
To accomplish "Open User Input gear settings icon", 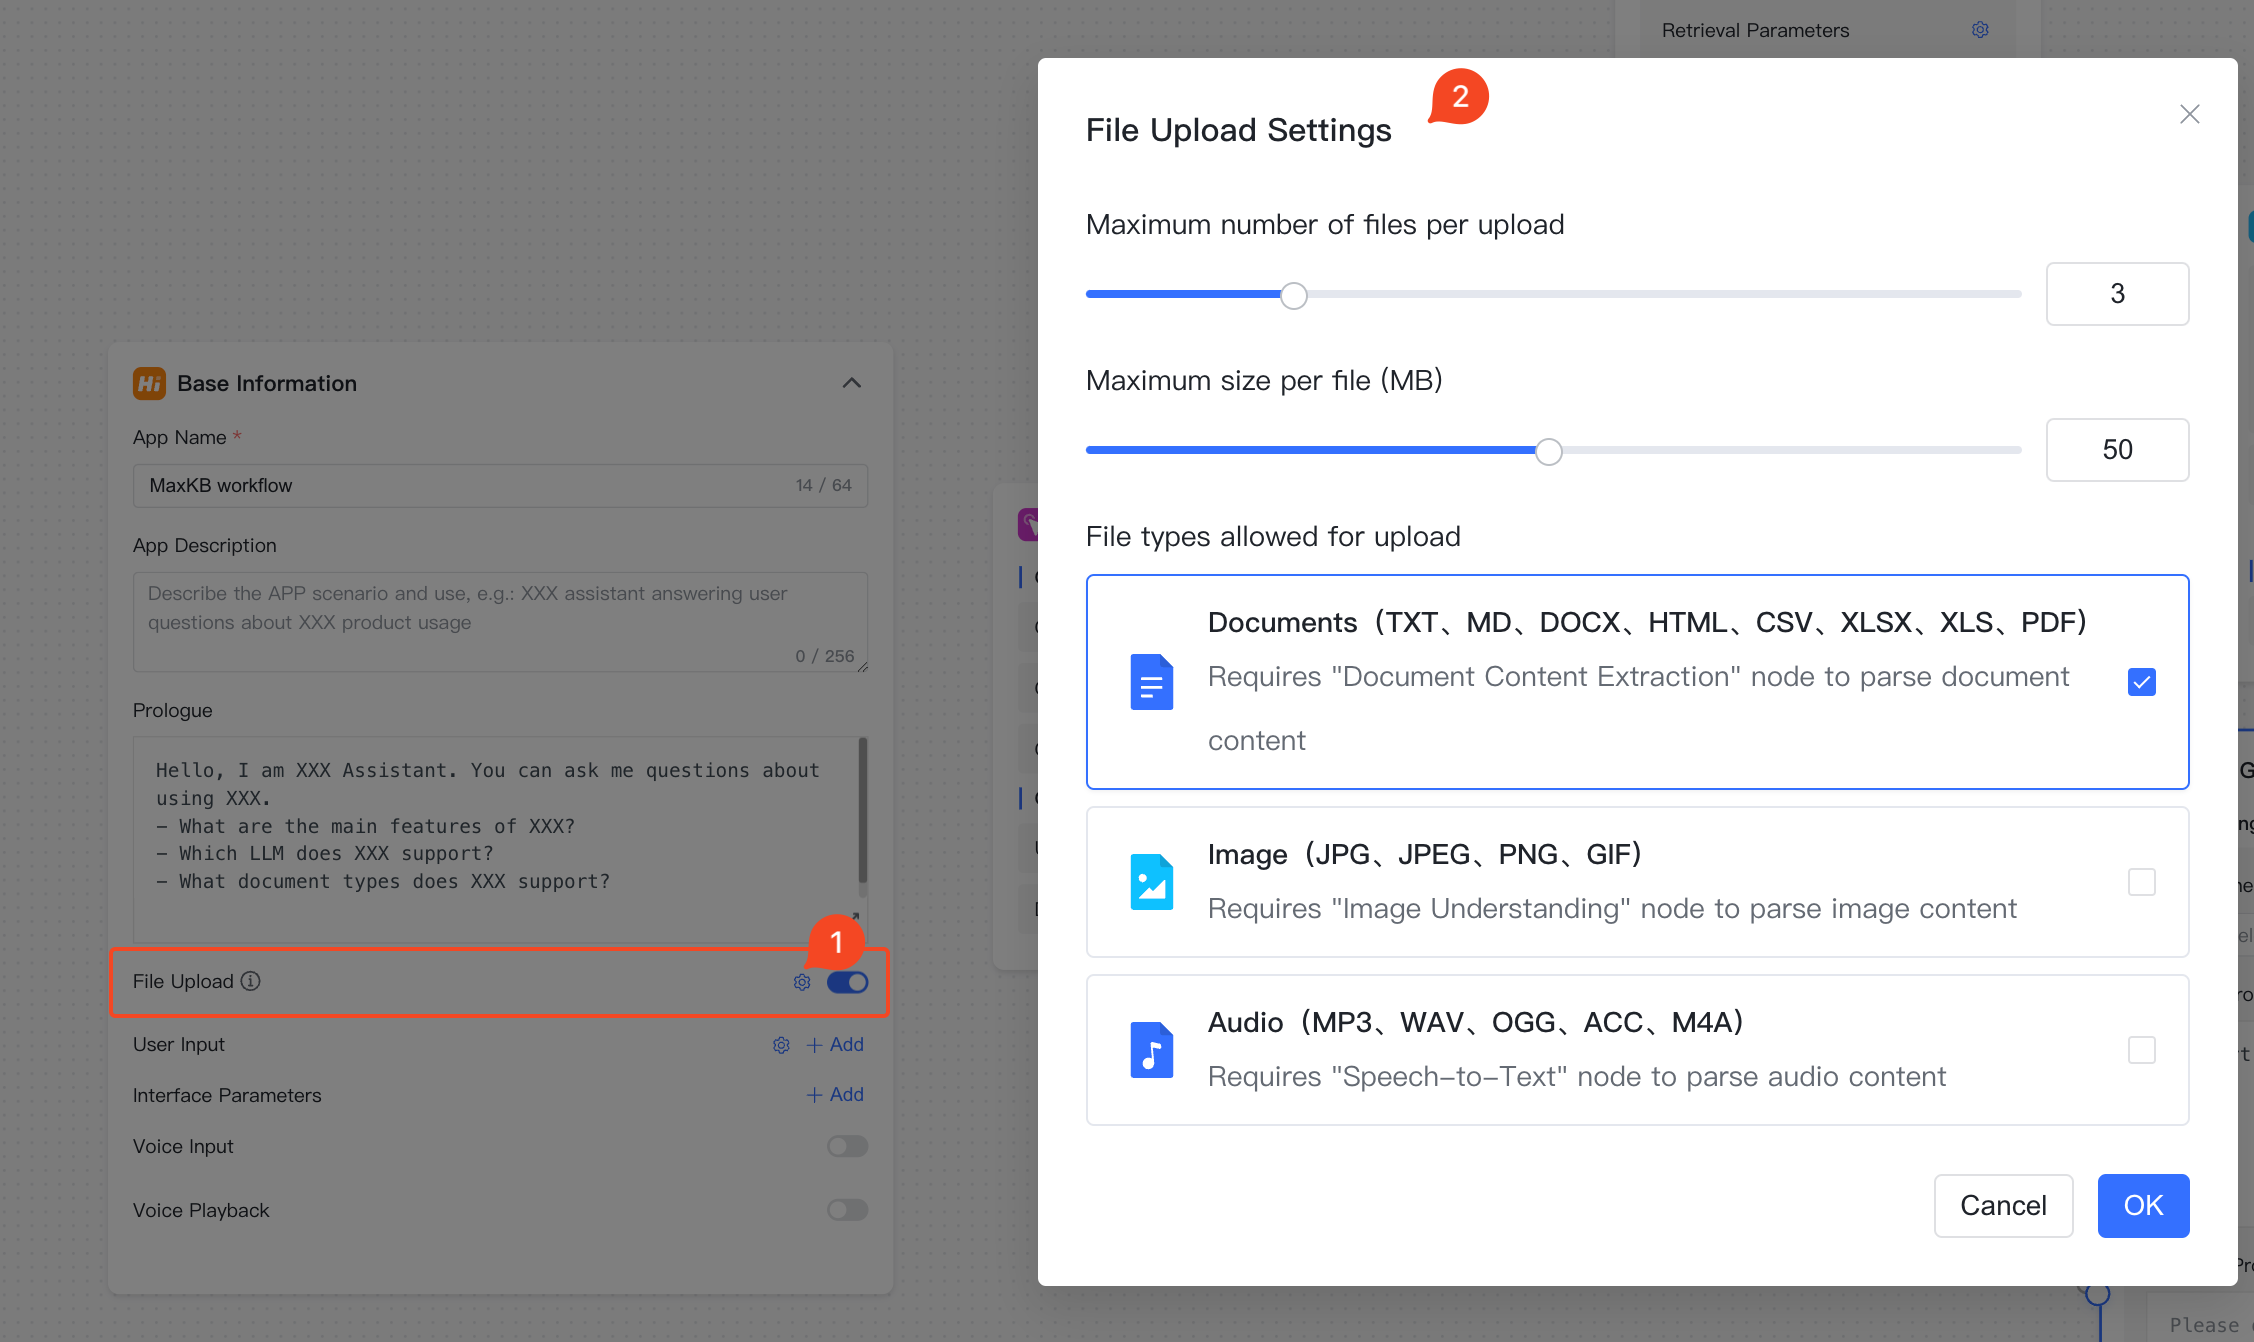I will point(781,1045).
